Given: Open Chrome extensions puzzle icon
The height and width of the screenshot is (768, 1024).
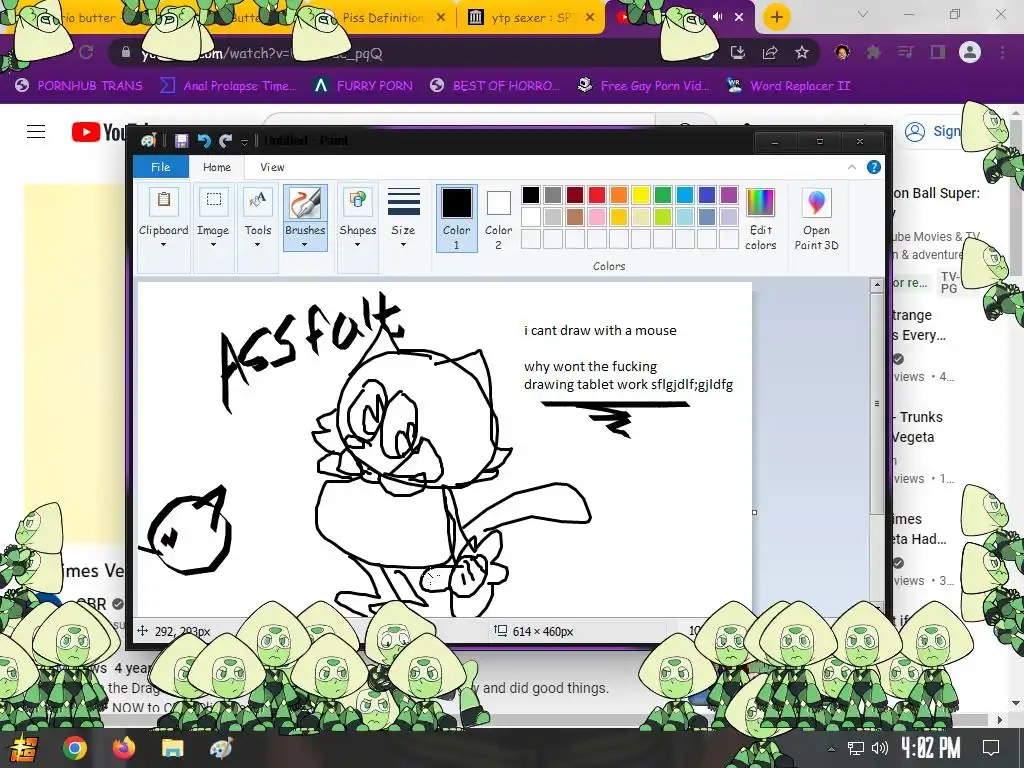Looking at the screenshot, I should pos(873,53).
